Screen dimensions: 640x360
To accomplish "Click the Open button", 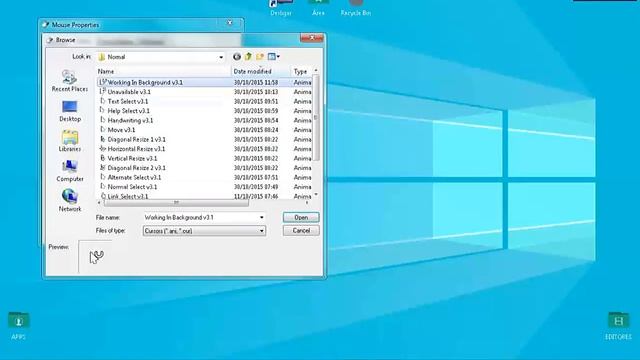I will pos(301,218).
